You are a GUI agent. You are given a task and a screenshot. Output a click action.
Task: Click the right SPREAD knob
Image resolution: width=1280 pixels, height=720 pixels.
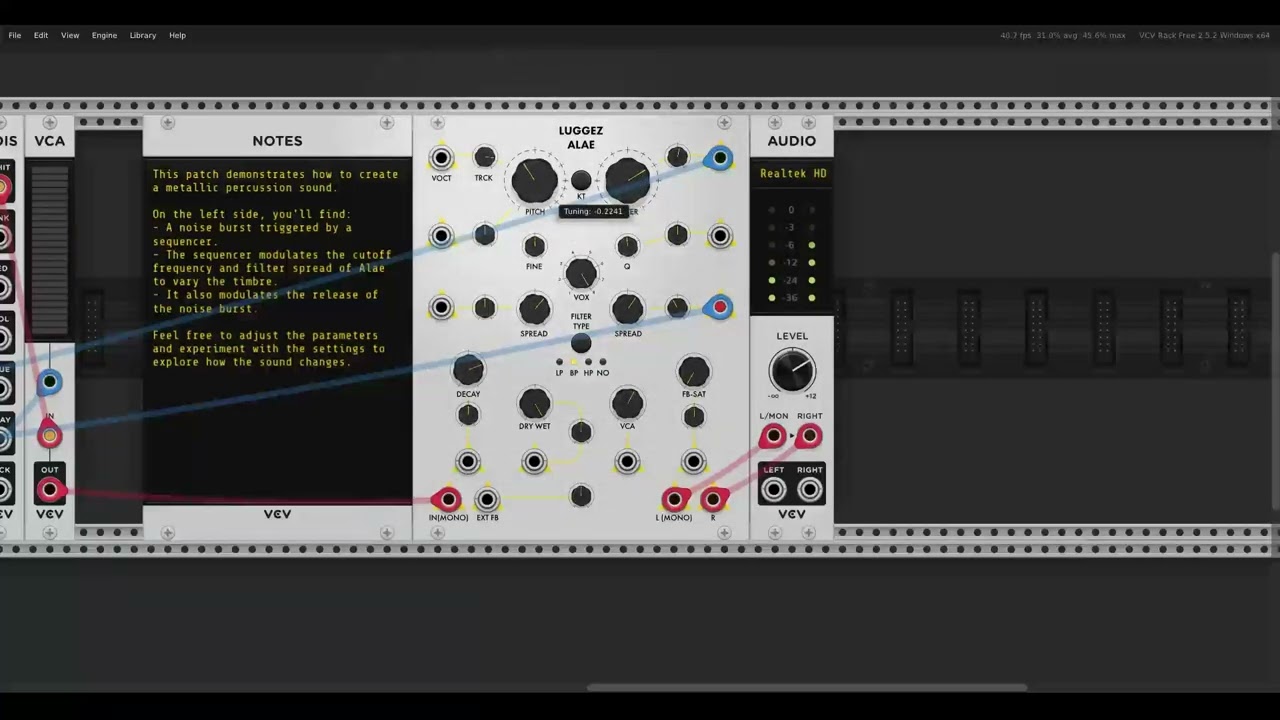pyautogui.click(x=627, y=309)
